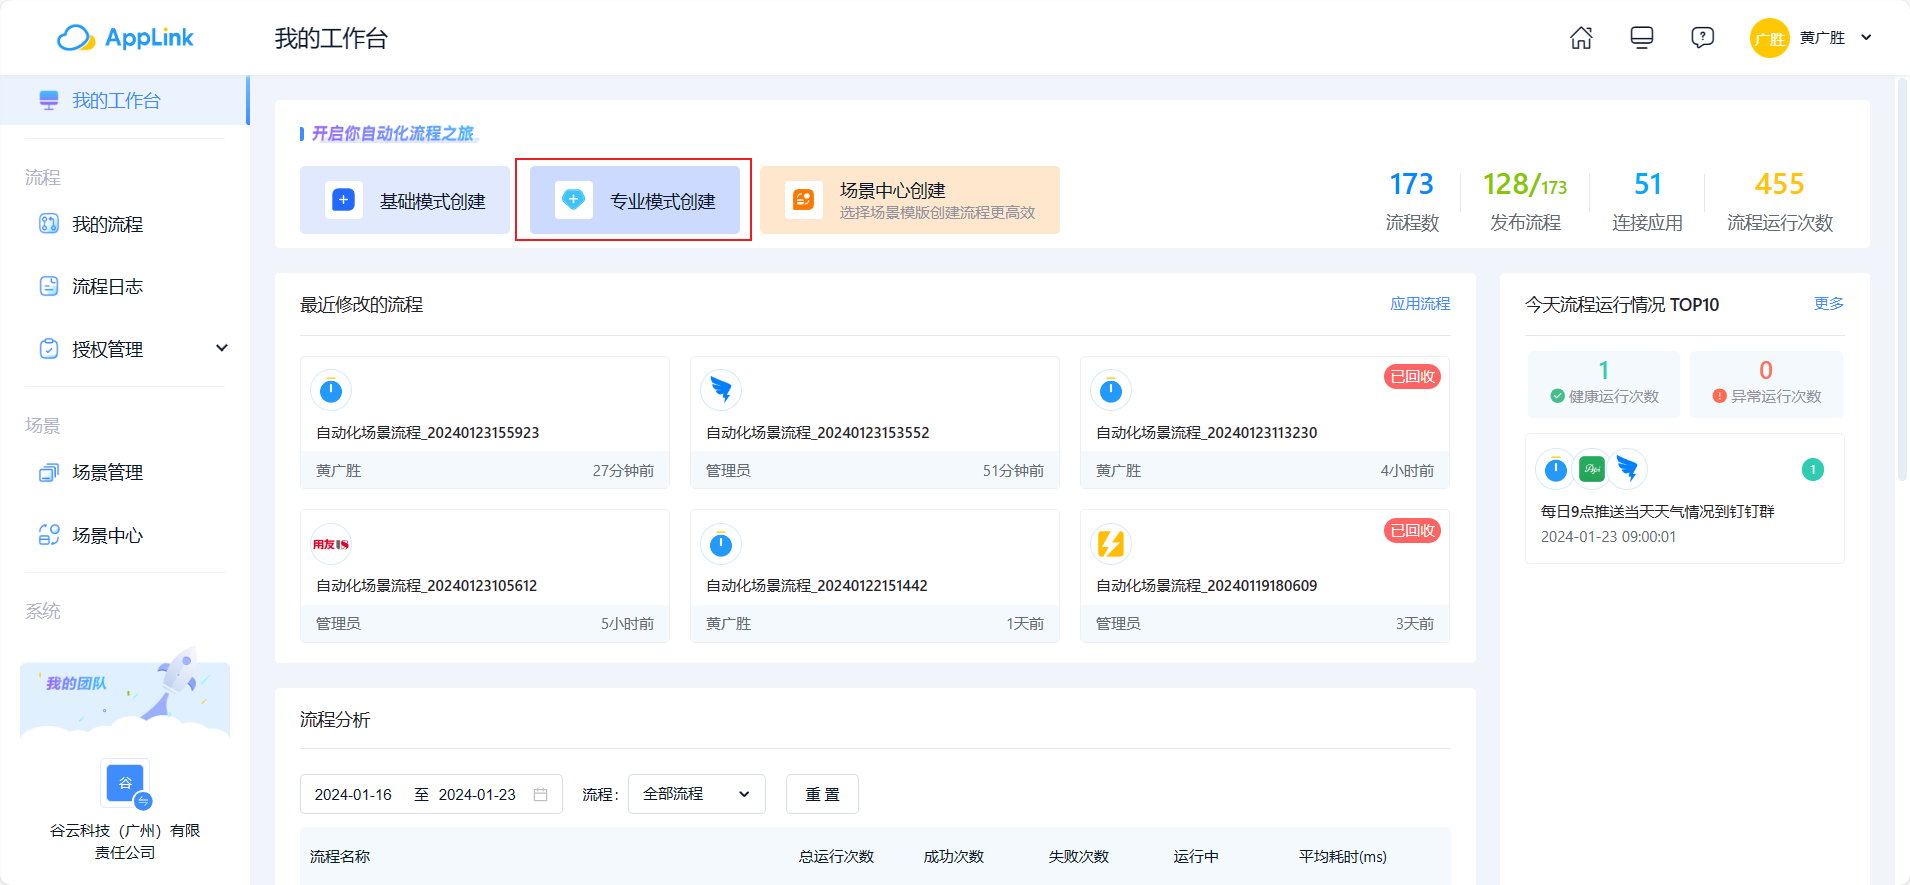Click the 51 连接应用 statistic
The width and height of the screenshot is (1910, 885).
[x=1647, y=200]
